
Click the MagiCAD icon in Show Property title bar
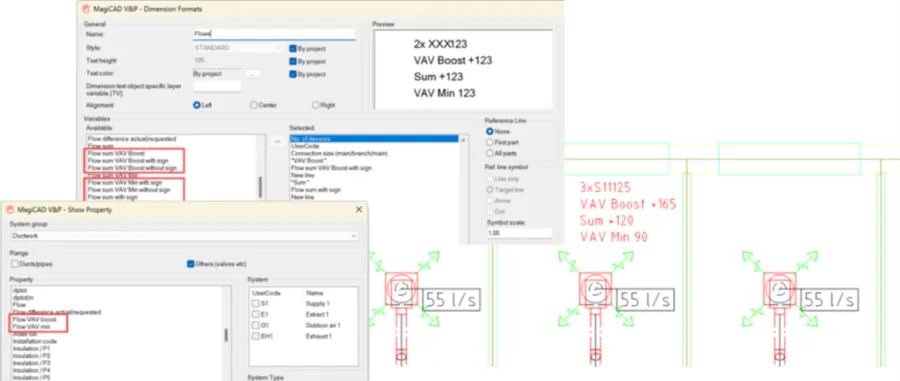coord(10,209)
